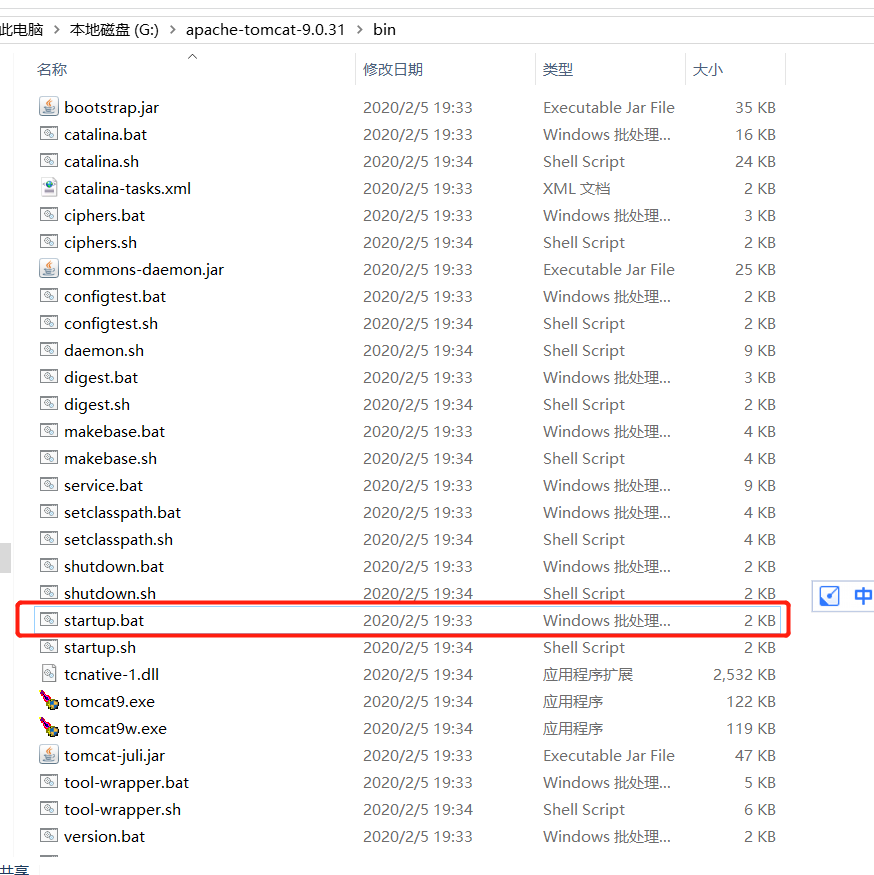This screenshot has height=875, width=874.
Task: Click the digest.sh file icon
Action: tap(49, 403)
